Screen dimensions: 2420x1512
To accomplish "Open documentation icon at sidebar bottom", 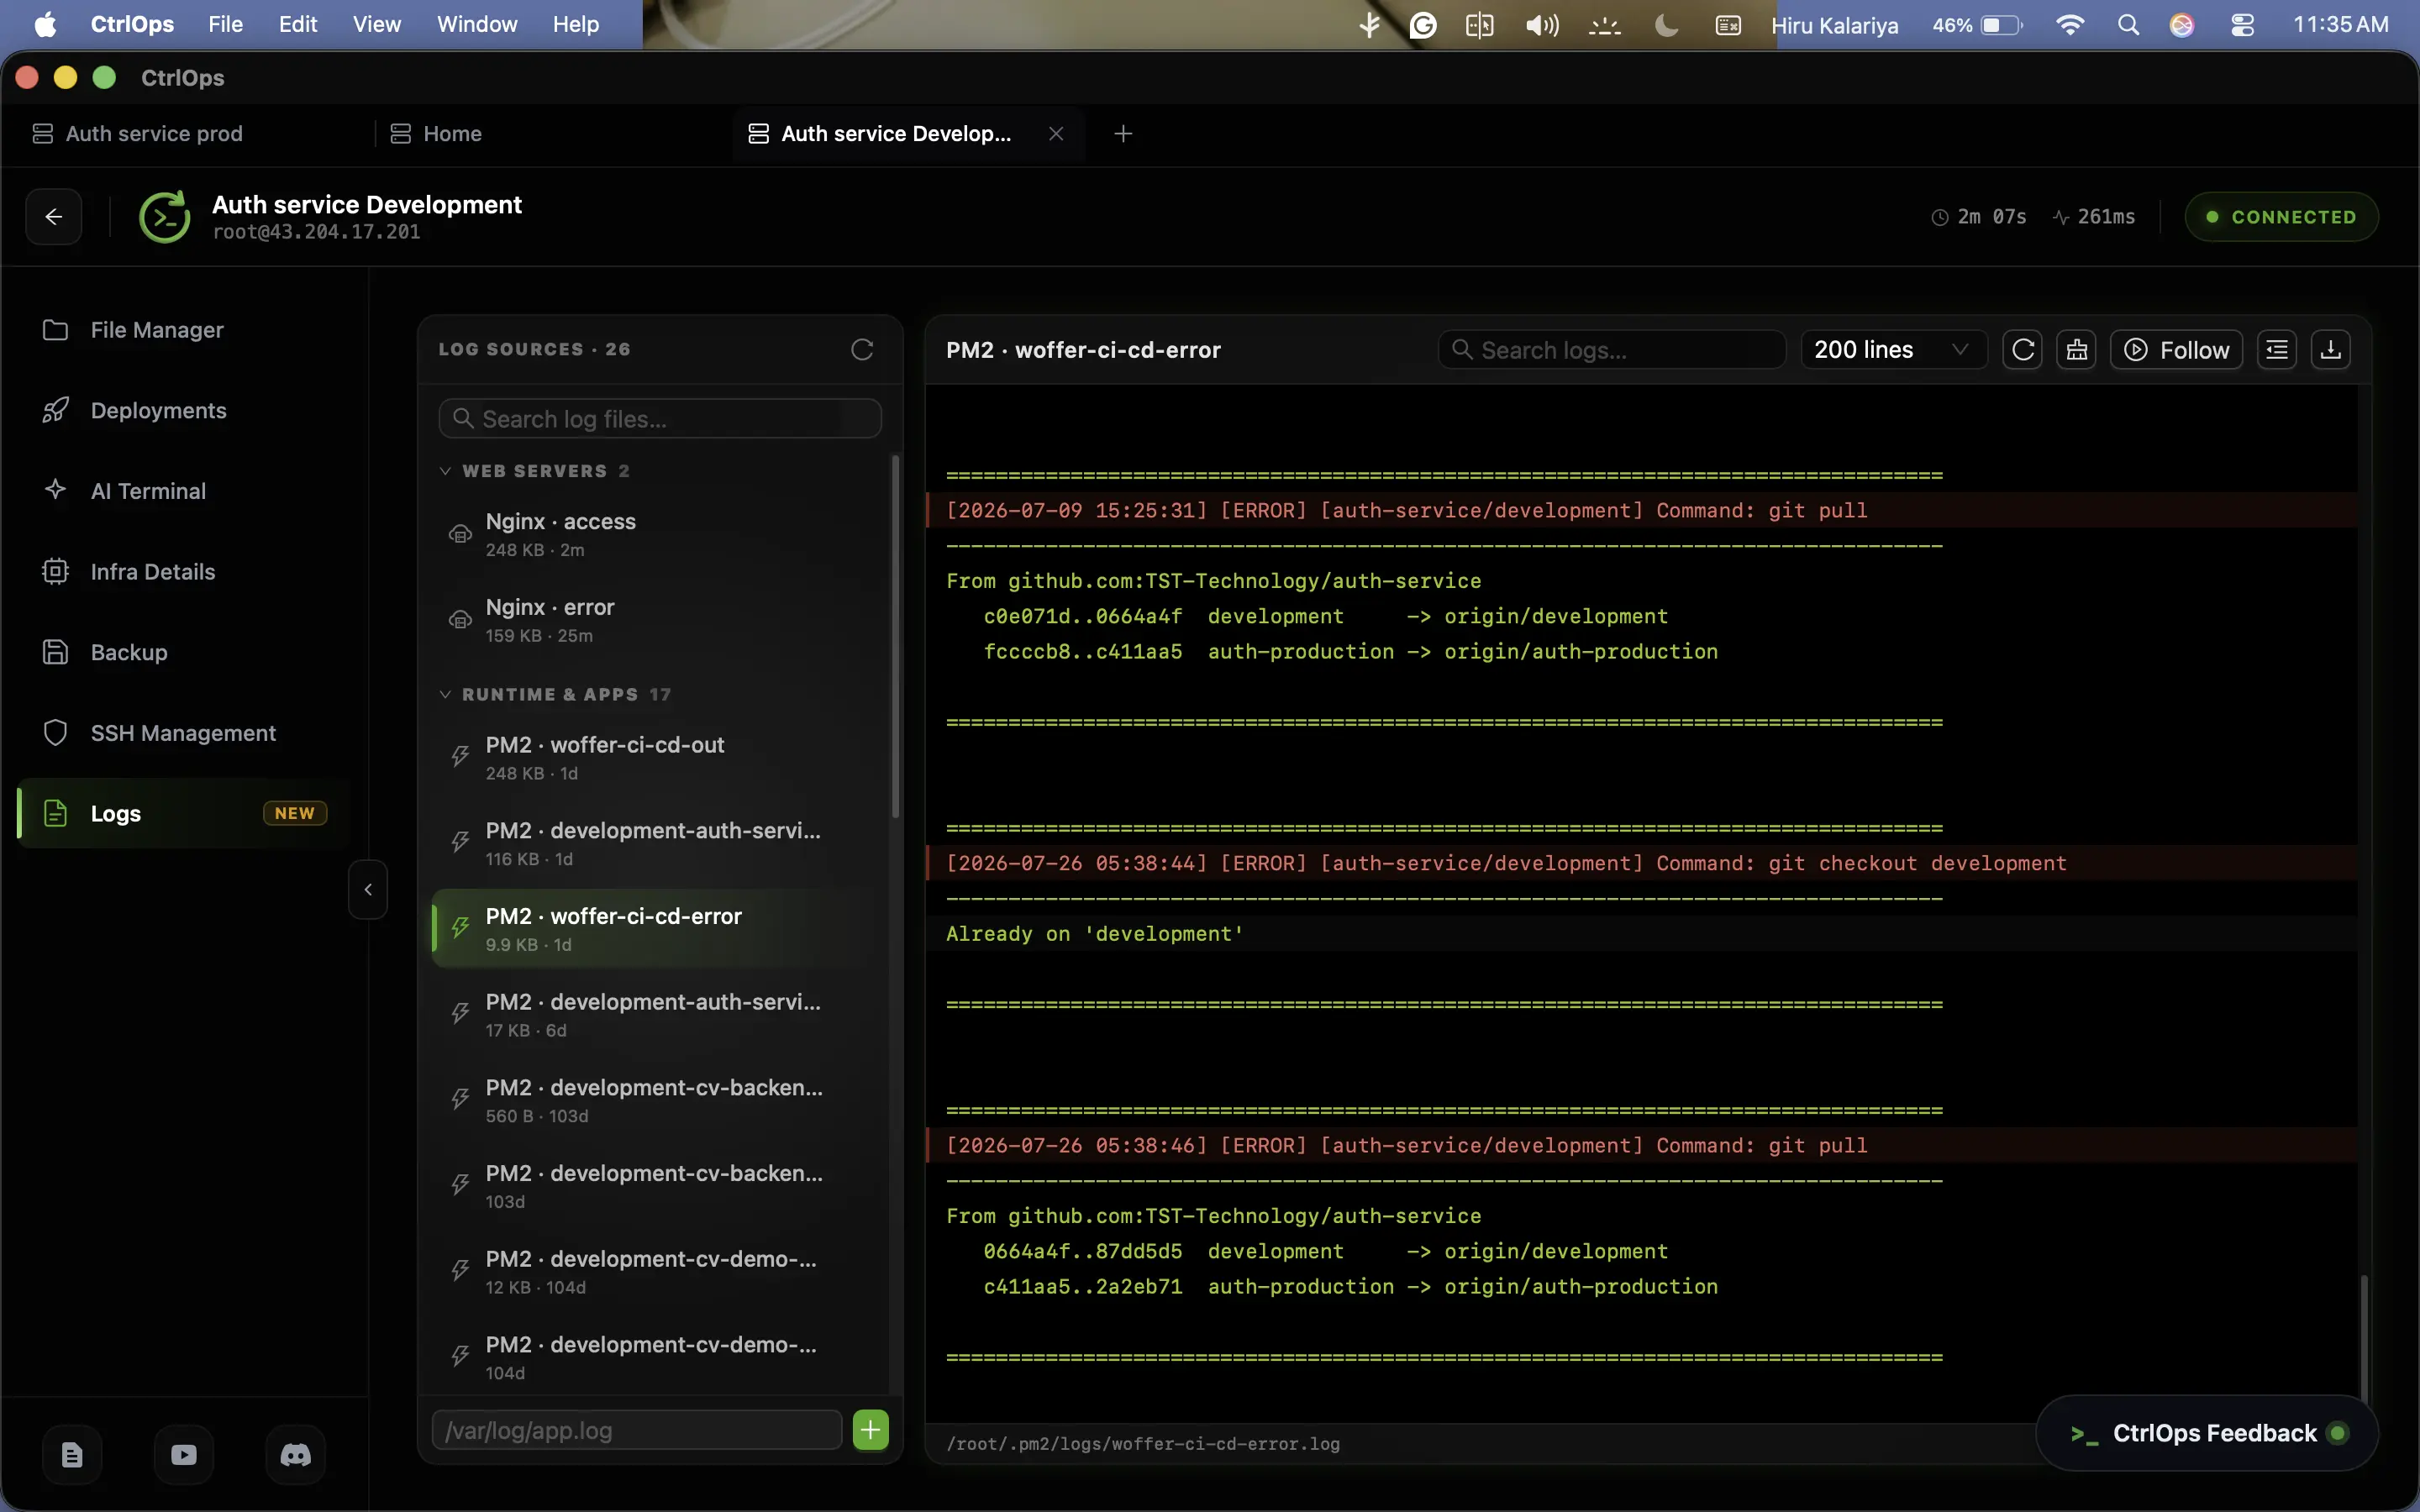I will click(72, 1454).
